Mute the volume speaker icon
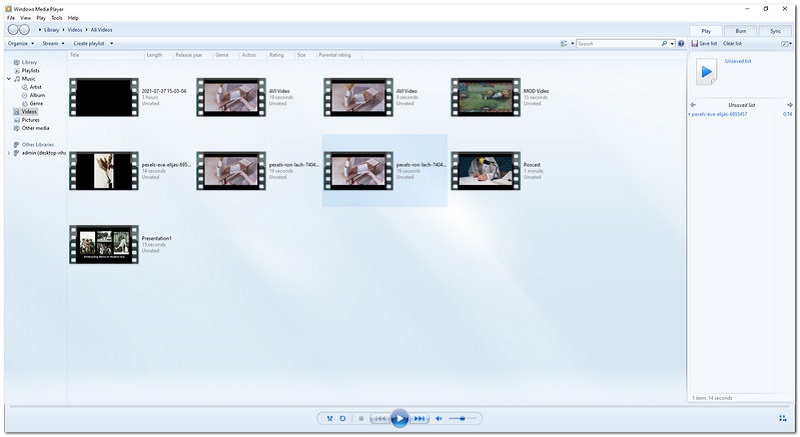Screen dimensions: 800x437 pos(439,419)
